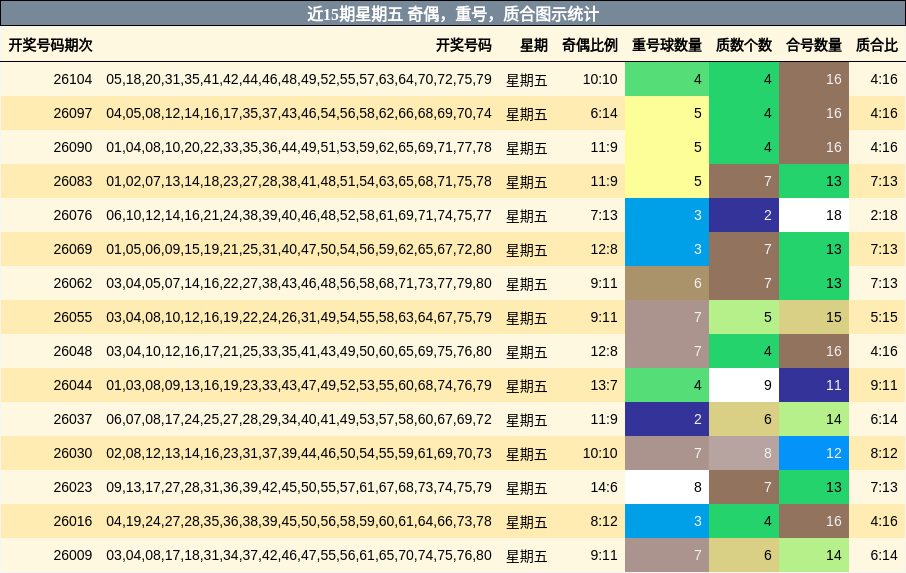Click prime-composite ratio 8:12 in row 26030
Image resolution: width=906 pixels, height=573 pixels.
884,453
